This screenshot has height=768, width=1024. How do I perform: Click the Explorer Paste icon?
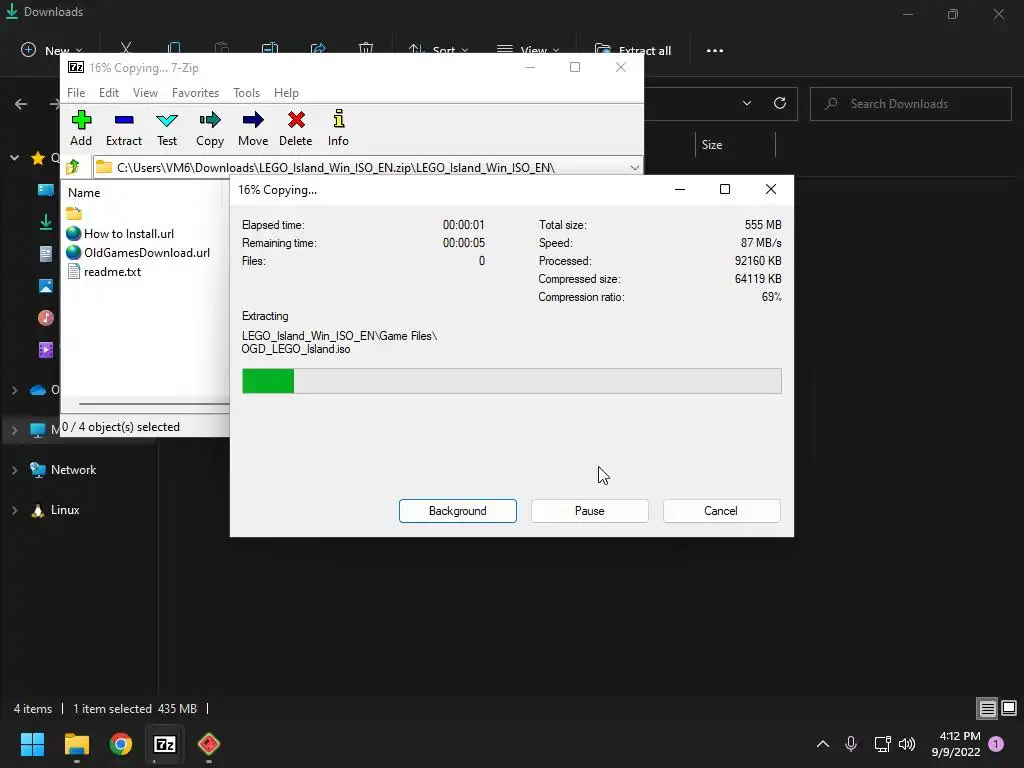tap(222, 49)
